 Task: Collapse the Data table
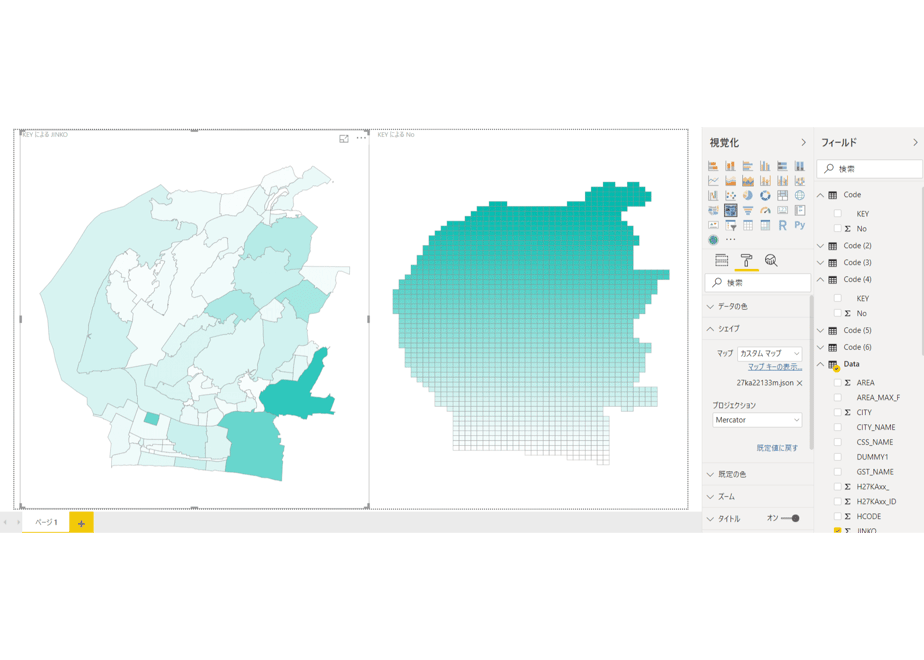point(820,364)
